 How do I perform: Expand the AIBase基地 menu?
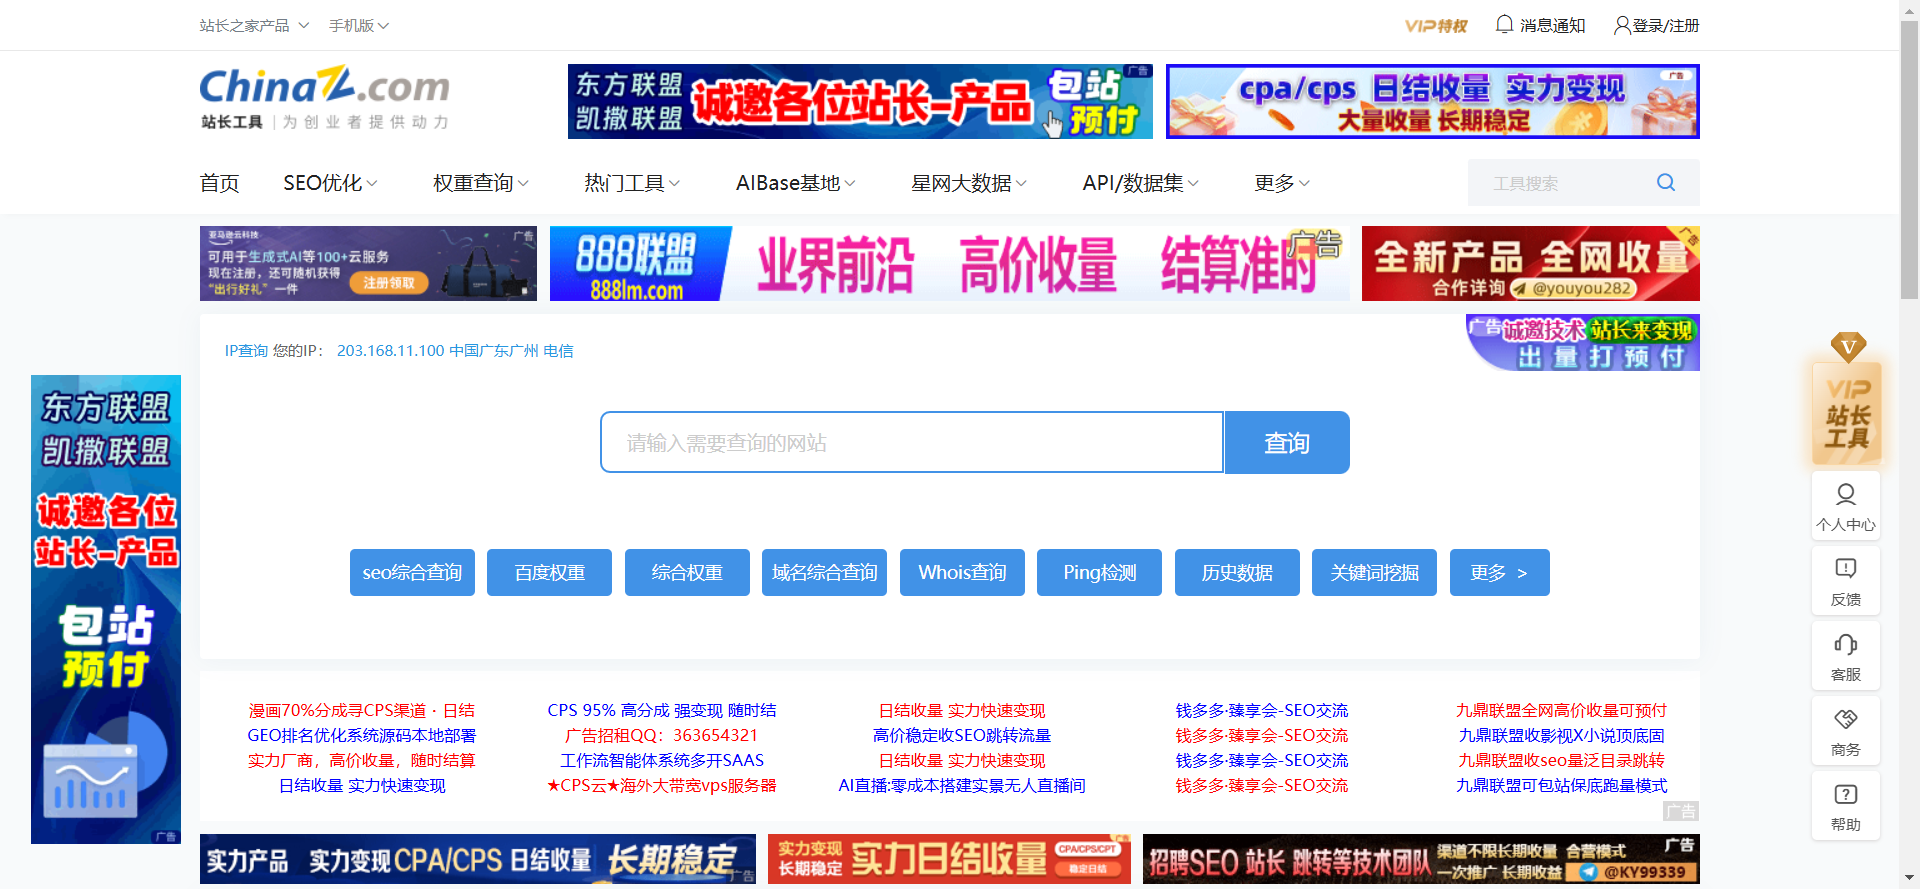796,183
